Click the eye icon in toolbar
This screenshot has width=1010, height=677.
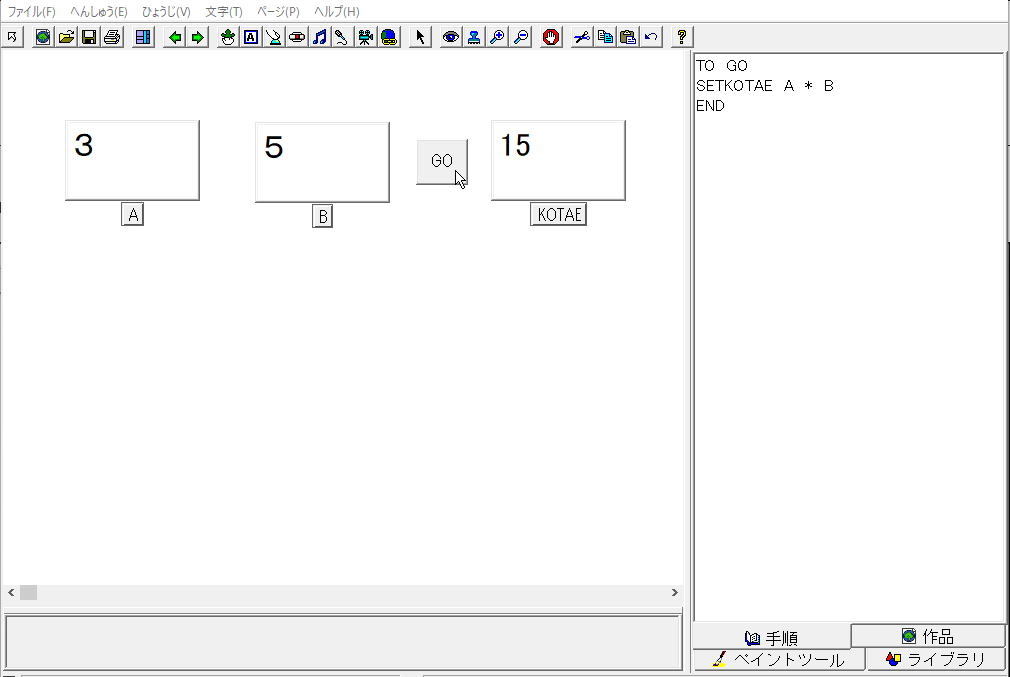click(451, 37)
